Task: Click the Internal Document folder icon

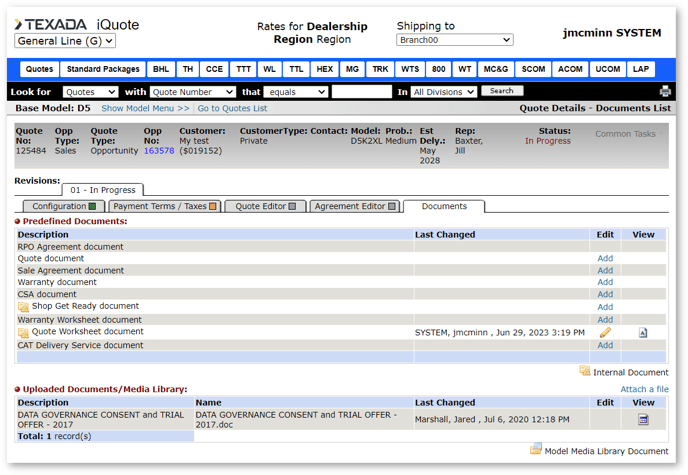Action: tap(585, 371)
